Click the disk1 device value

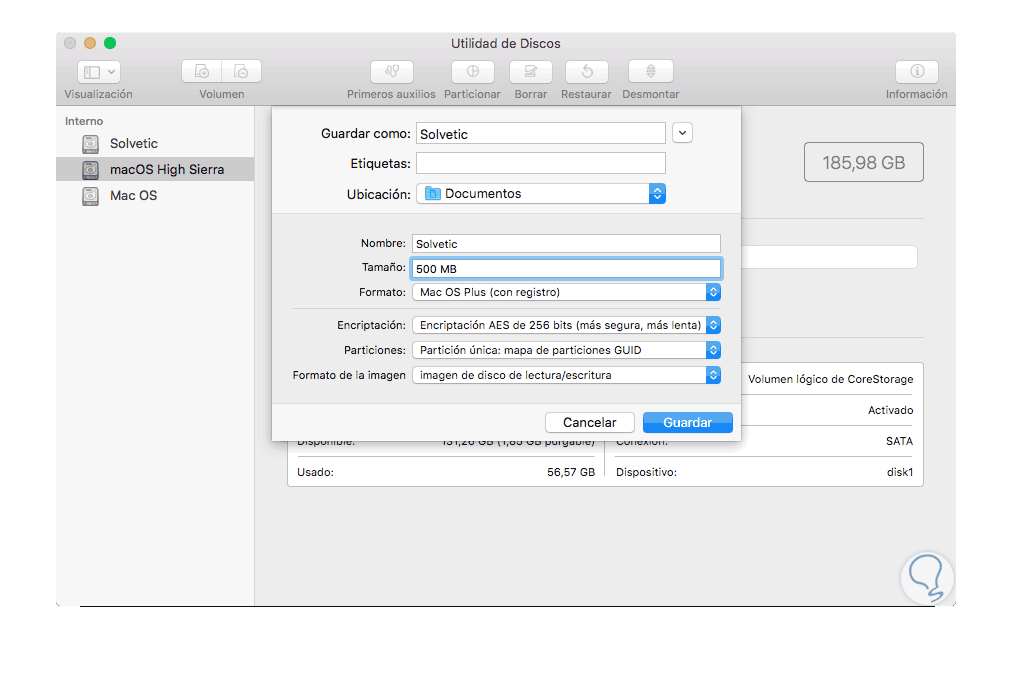coord(900,472)
